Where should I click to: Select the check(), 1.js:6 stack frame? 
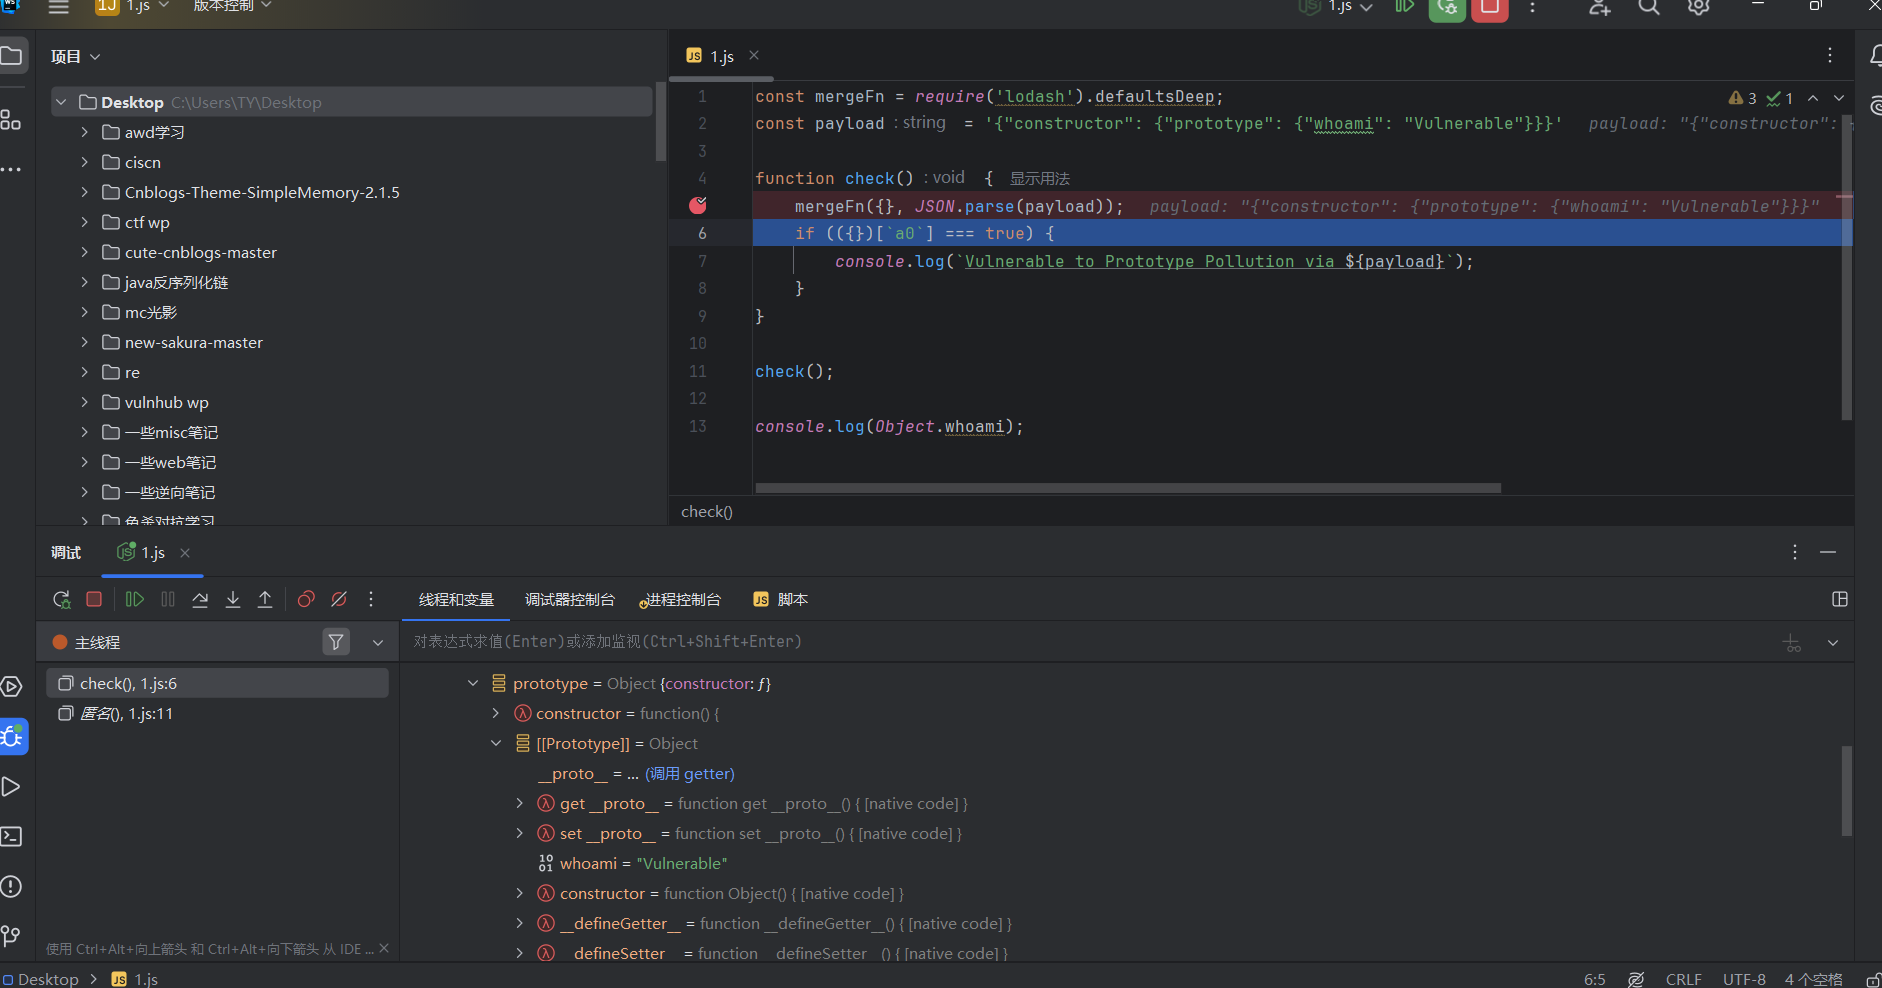[217, 683]
